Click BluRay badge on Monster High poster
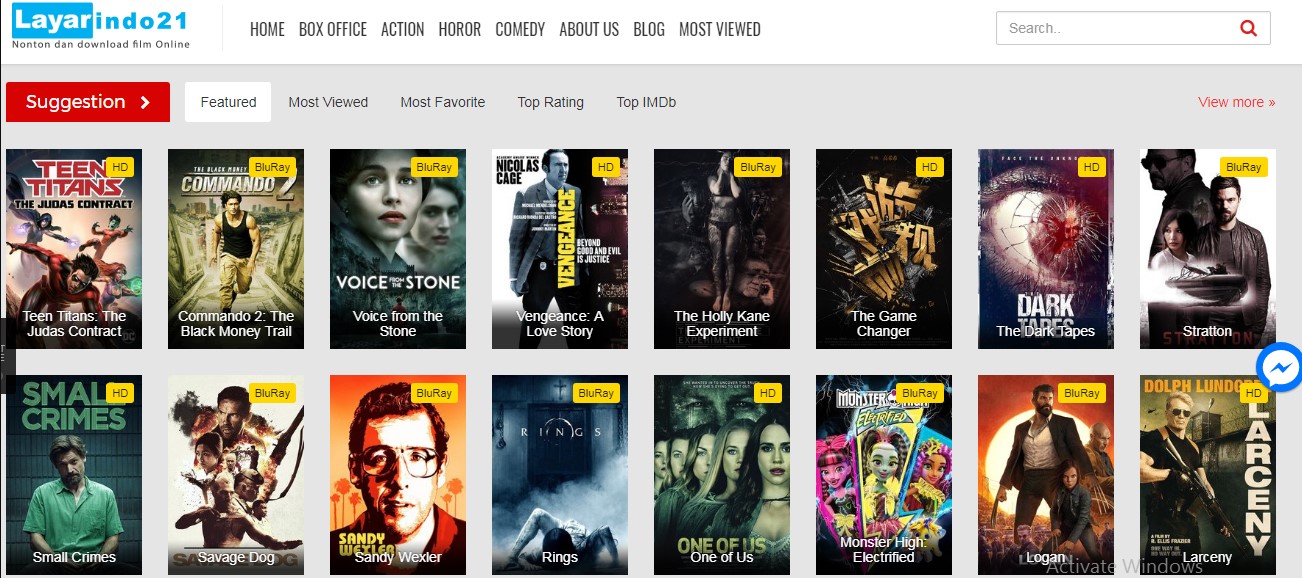The image size is (1302, 578). pos(920,393)
